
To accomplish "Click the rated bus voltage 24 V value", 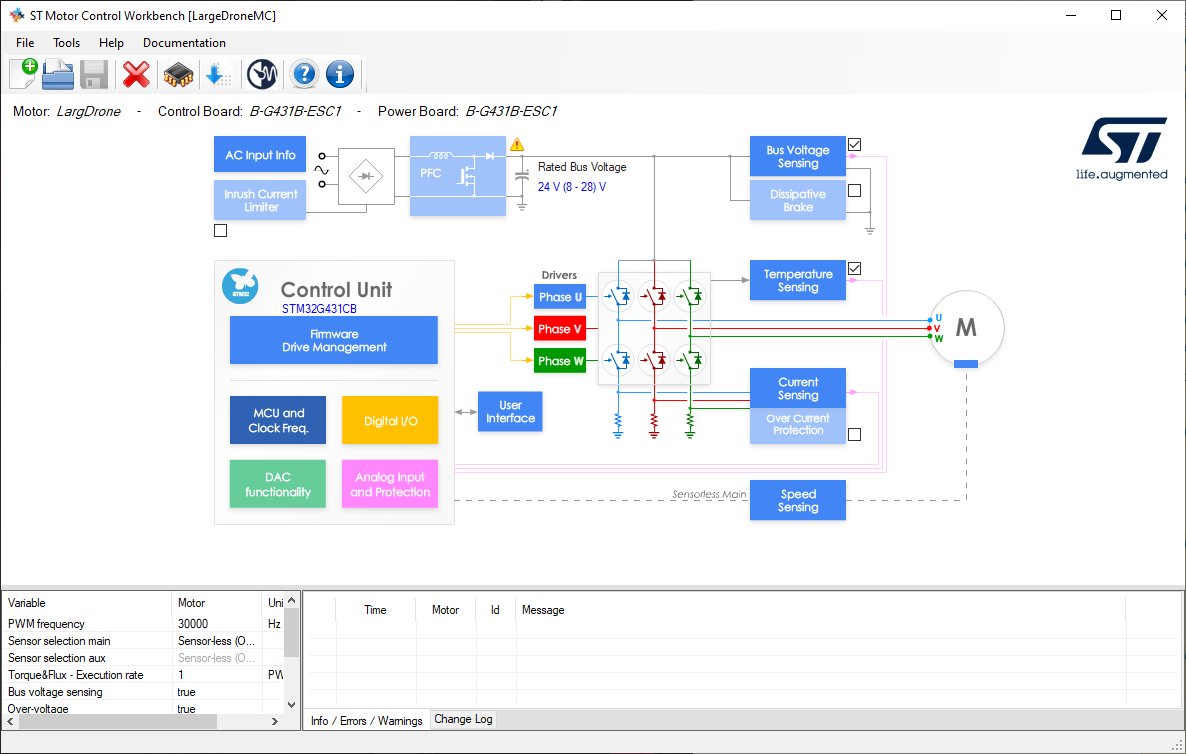I will pyautogui.click(x=572, y=187).
